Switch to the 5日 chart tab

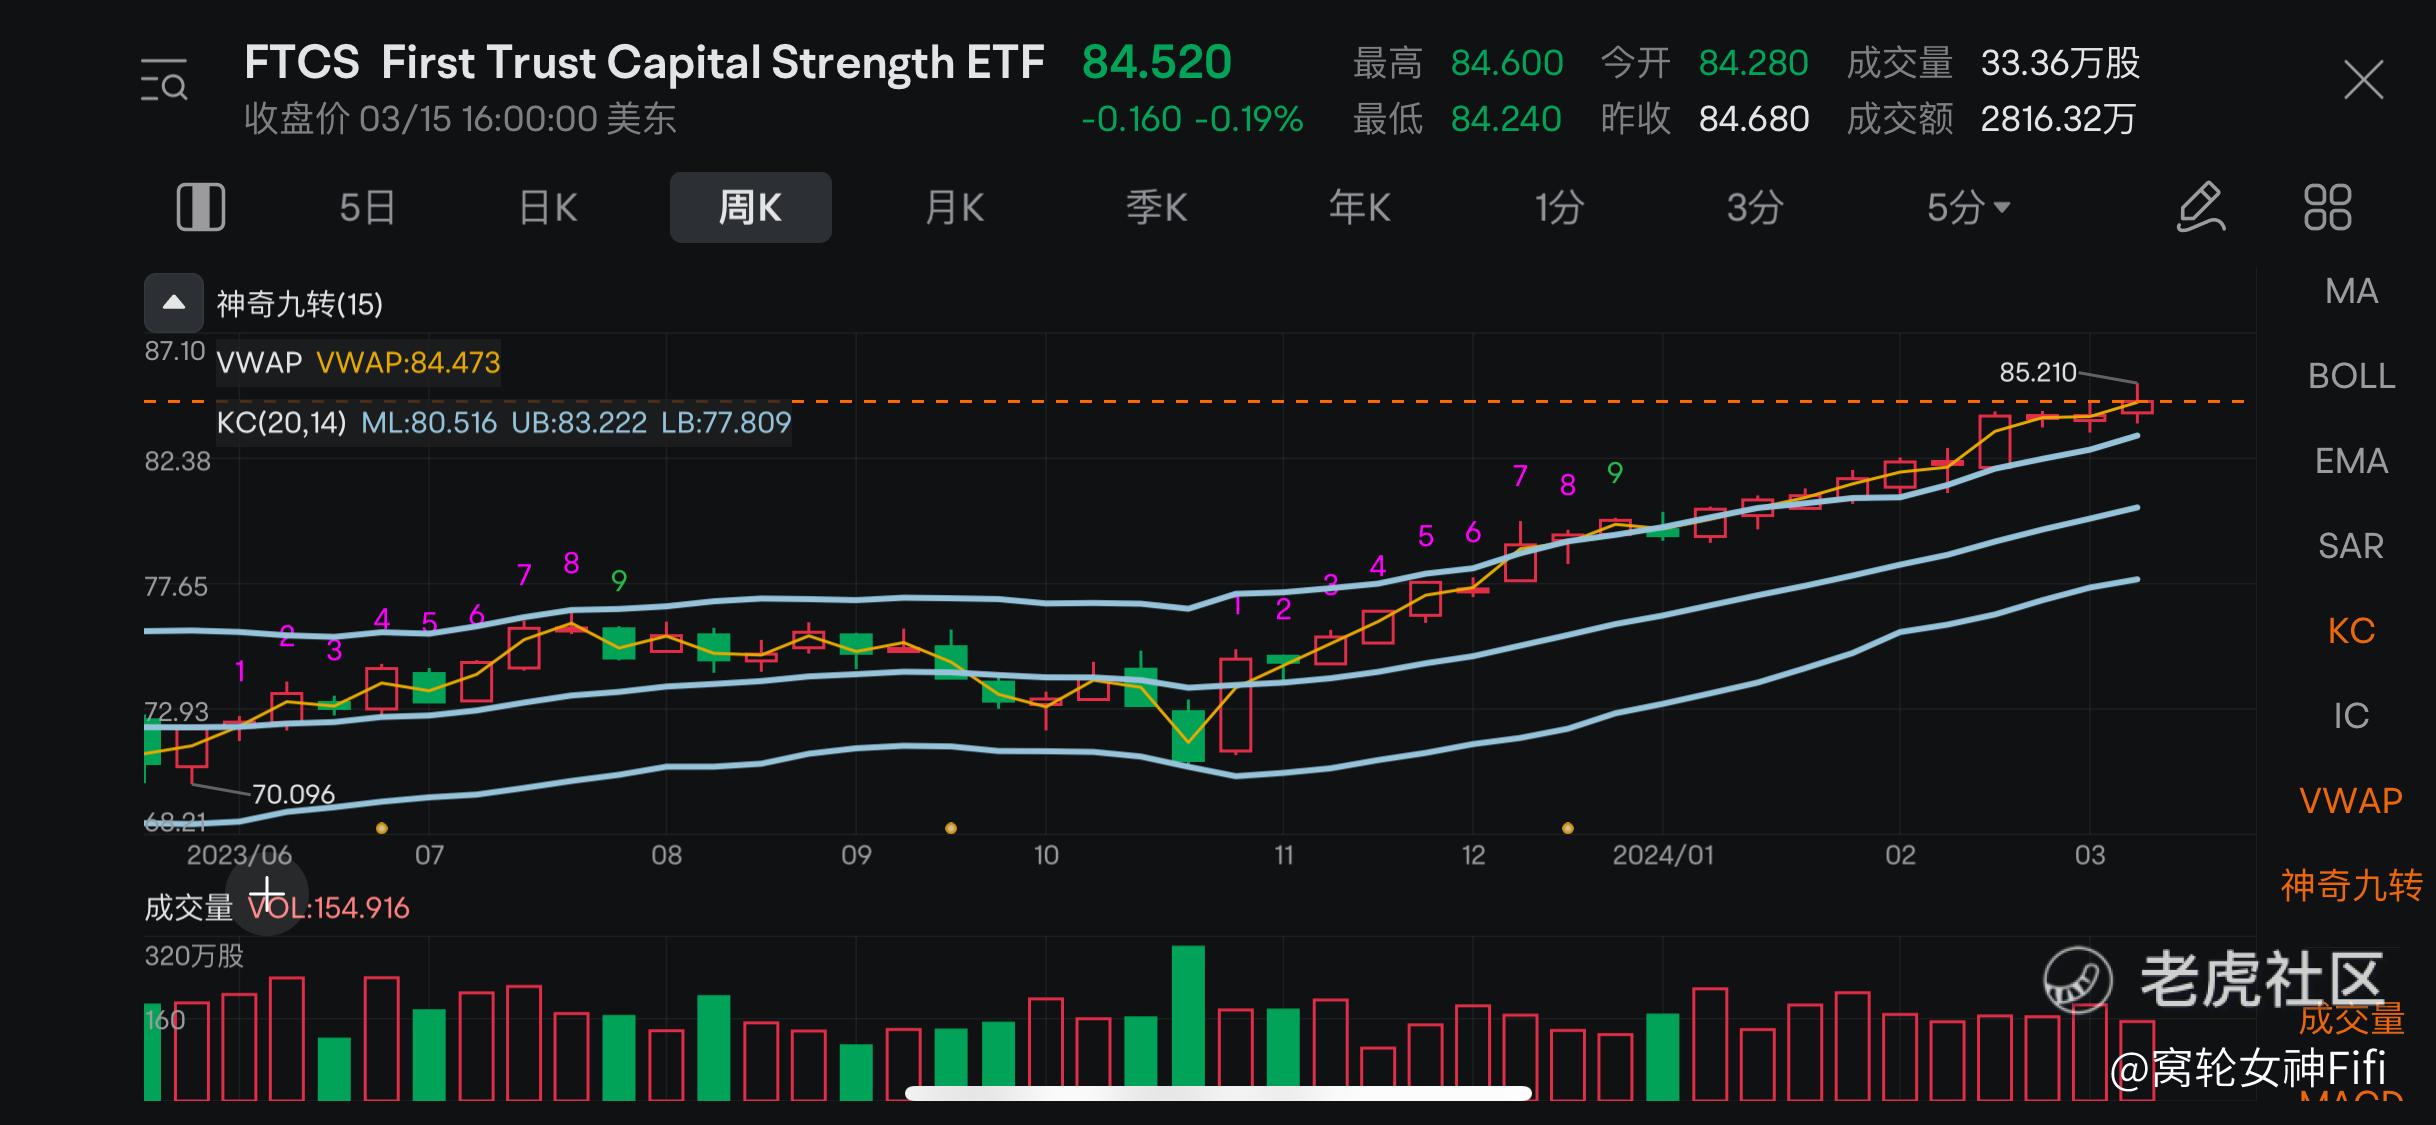click(x=367, y=208)
